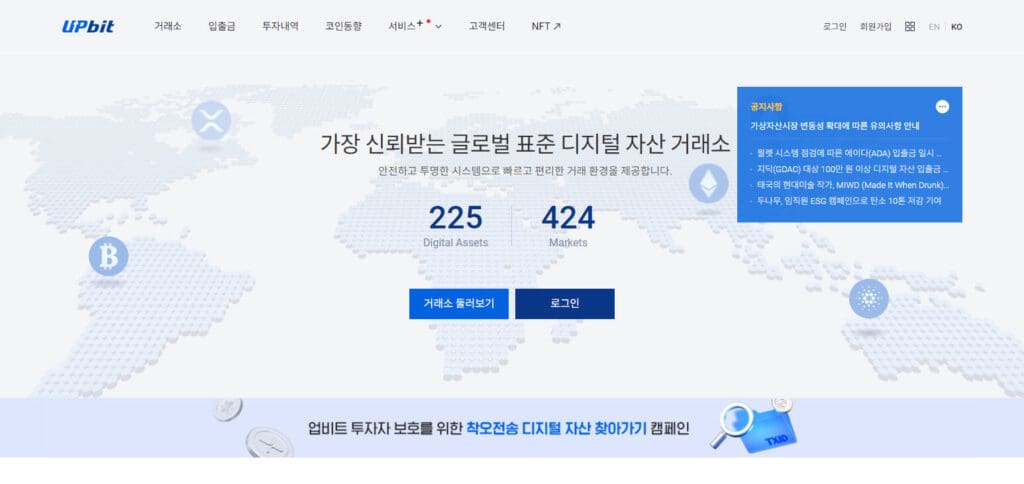
Task: Open the 코인동향 menu
Action: [x=344, y=27]
